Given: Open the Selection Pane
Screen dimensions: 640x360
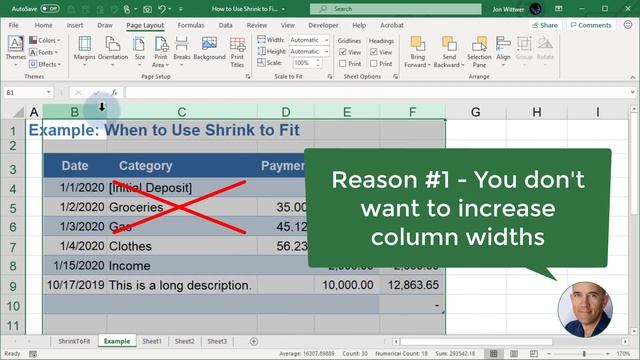Looking at the screenshot, I should (x=479, y=51).
